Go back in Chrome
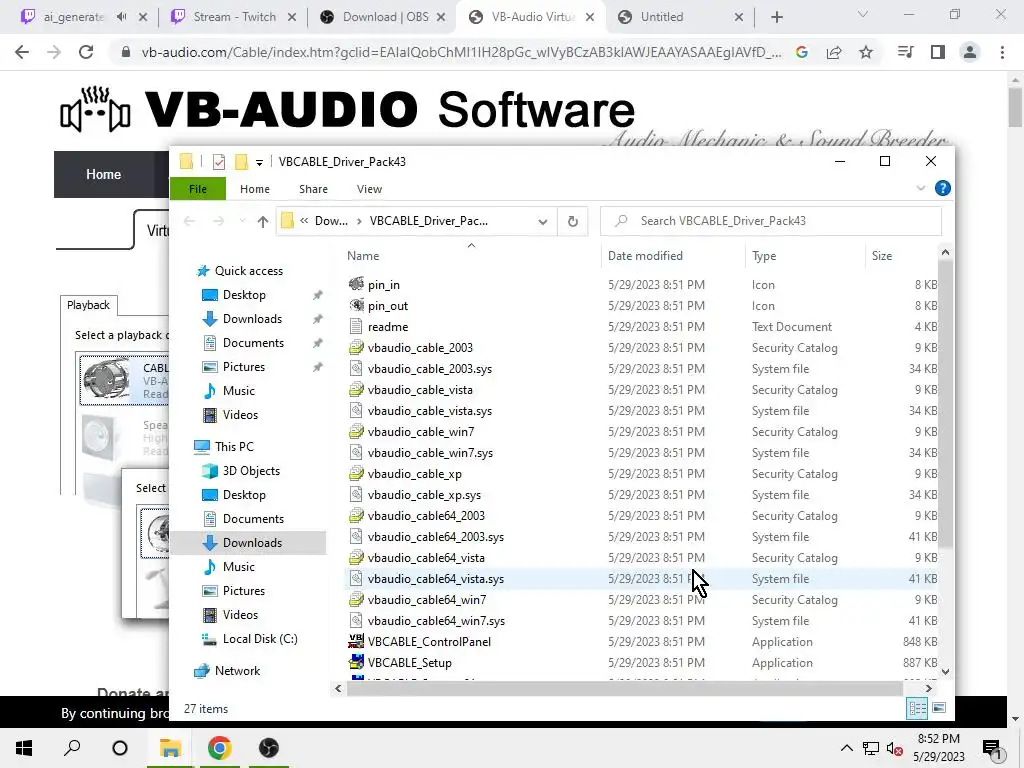Viewport: 1024px width, 768px height. (x=22, y=52)
